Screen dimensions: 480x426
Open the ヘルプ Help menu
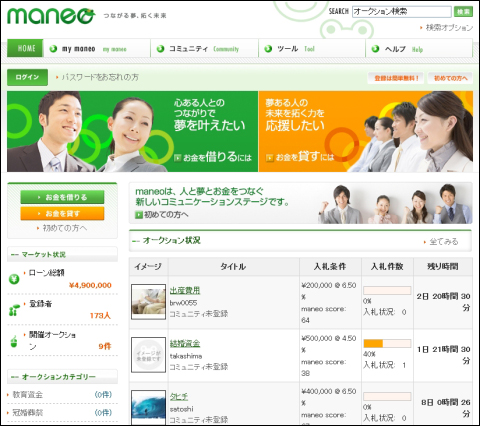[419, 48]
